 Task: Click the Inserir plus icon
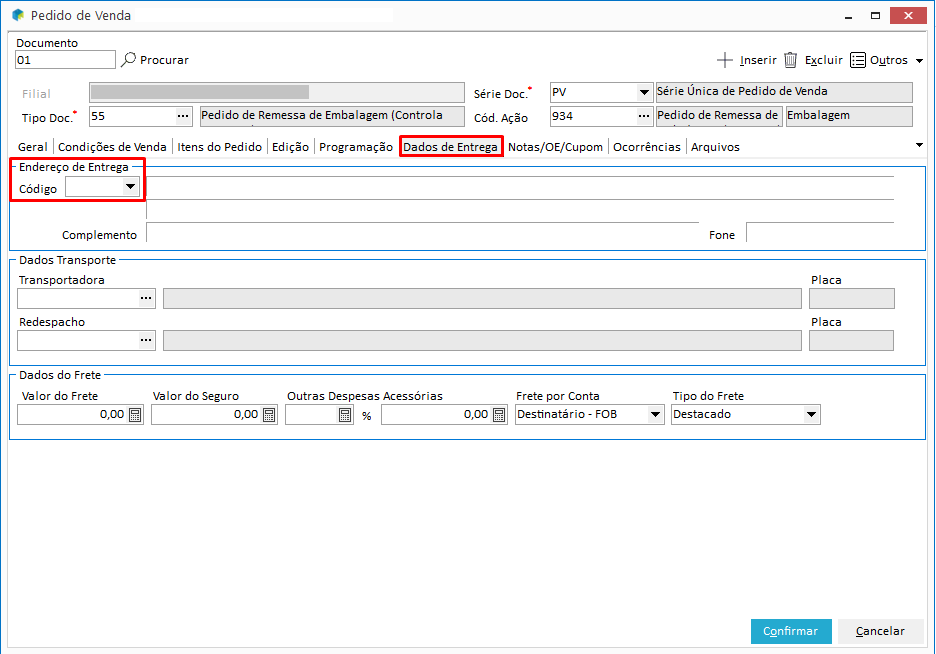click(x=726, y=60)
